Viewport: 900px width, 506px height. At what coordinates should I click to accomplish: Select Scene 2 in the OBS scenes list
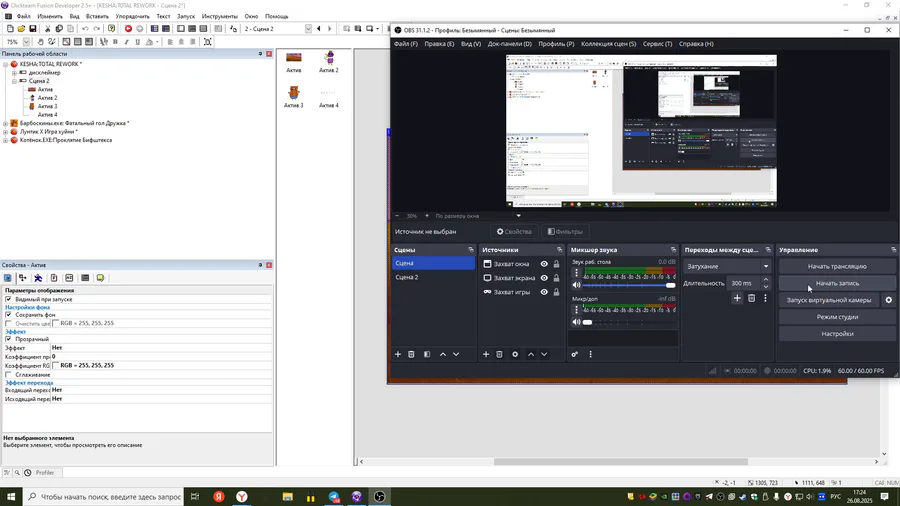pyautogui.click(x=433, y=277)
